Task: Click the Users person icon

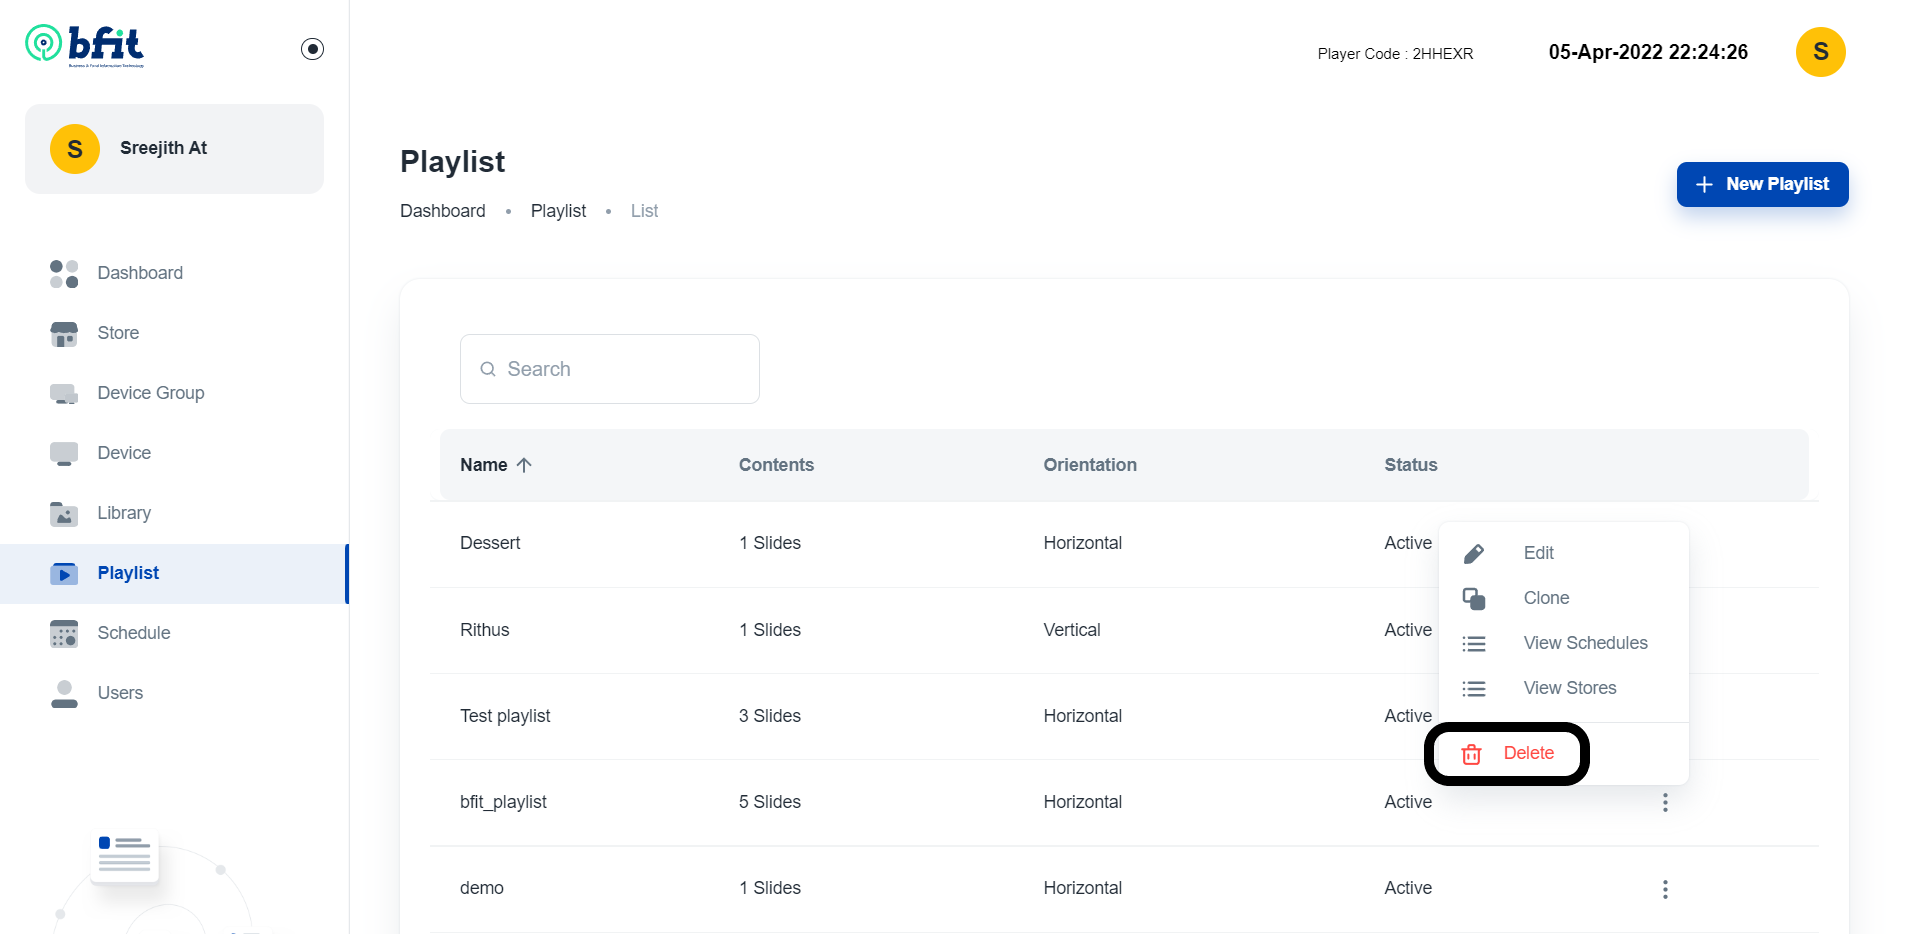Action: pyautogui.click(x=64, y=694)
